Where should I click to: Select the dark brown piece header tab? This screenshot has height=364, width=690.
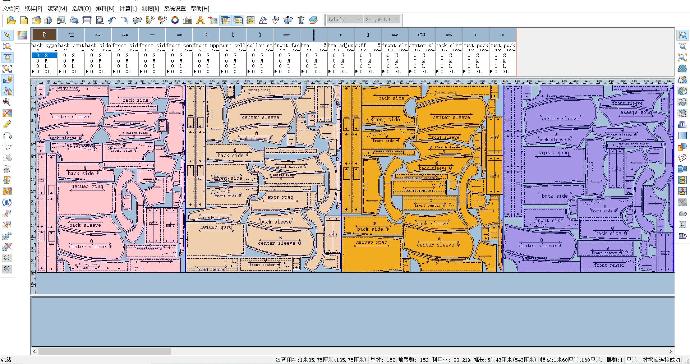click(44, 35)
